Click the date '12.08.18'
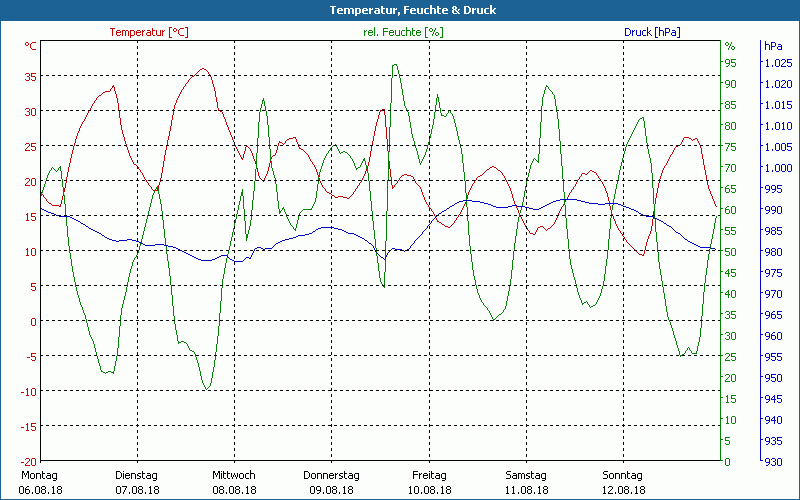This screenshot has width=800, height=500. [623, 490]
